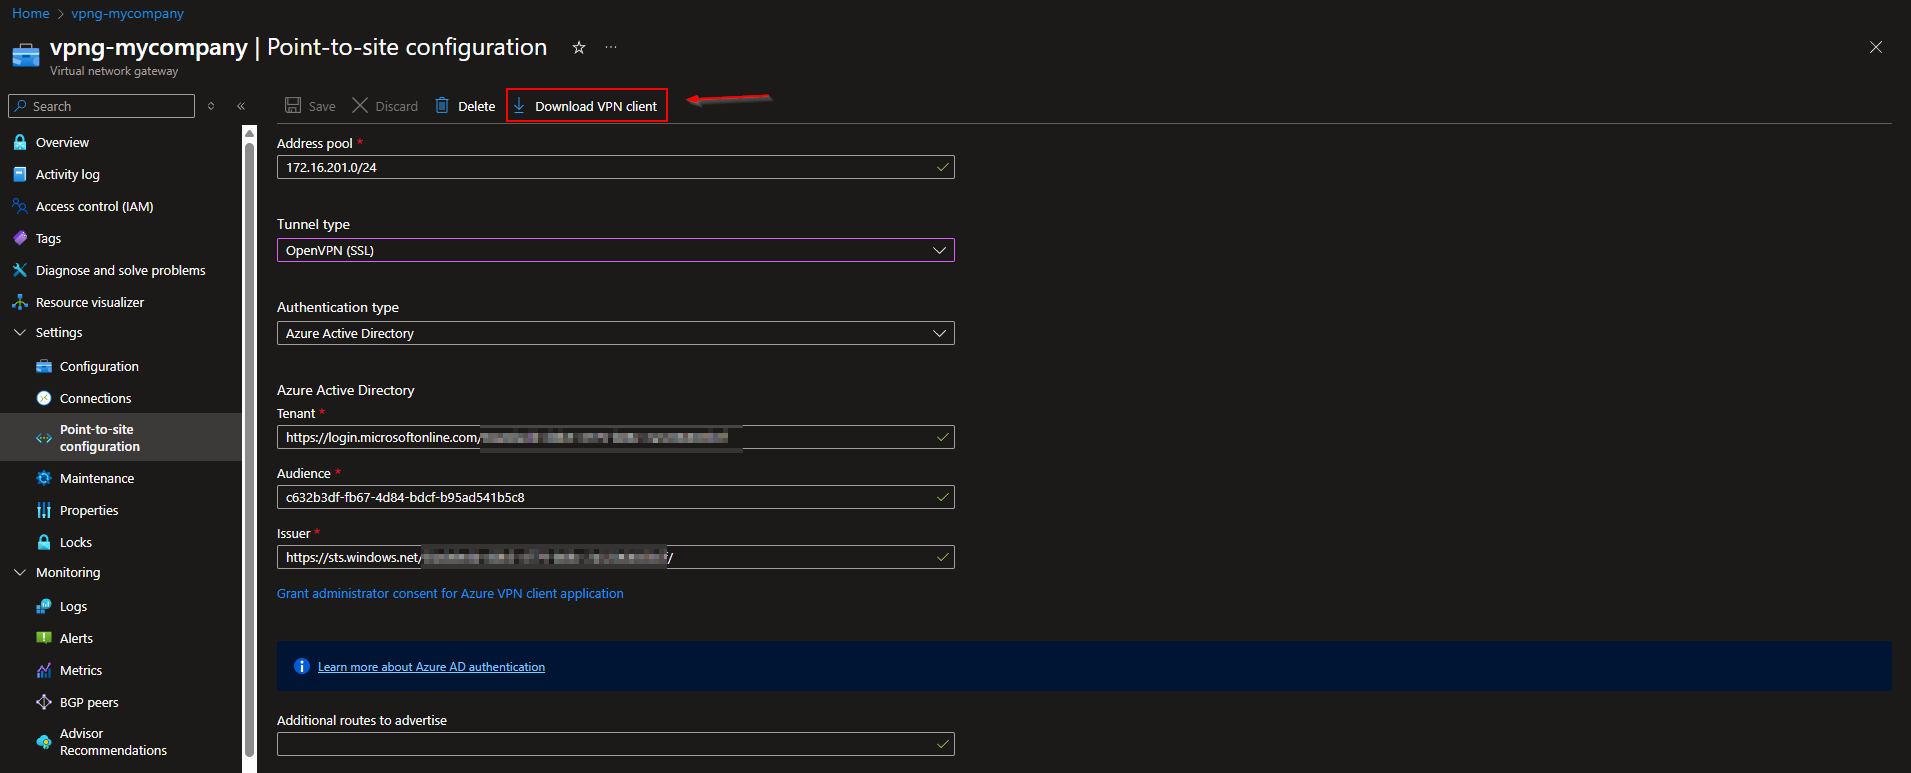Open Grant administrator consent link
Screen dimensions: 1911x773
point(450,593)
